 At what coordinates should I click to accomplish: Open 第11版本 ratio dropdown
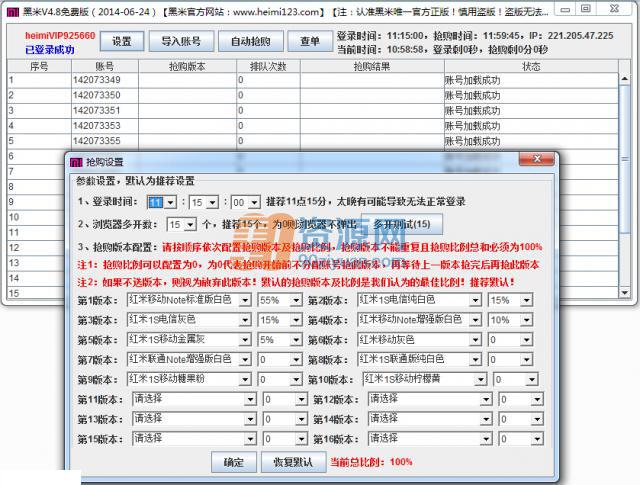285,399
